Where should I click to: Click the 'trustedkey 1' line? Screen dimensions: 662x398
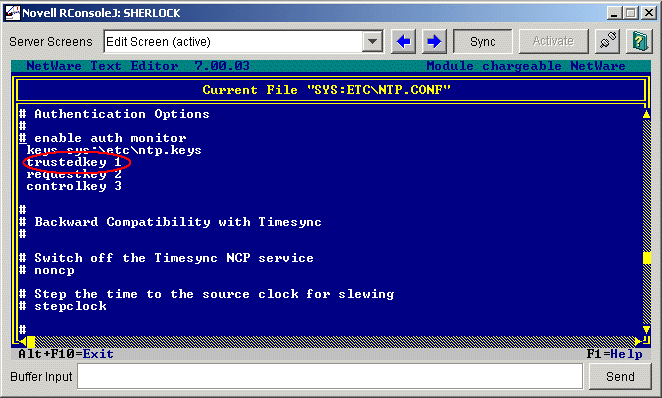pyautogui.click(x=74, y=162)
